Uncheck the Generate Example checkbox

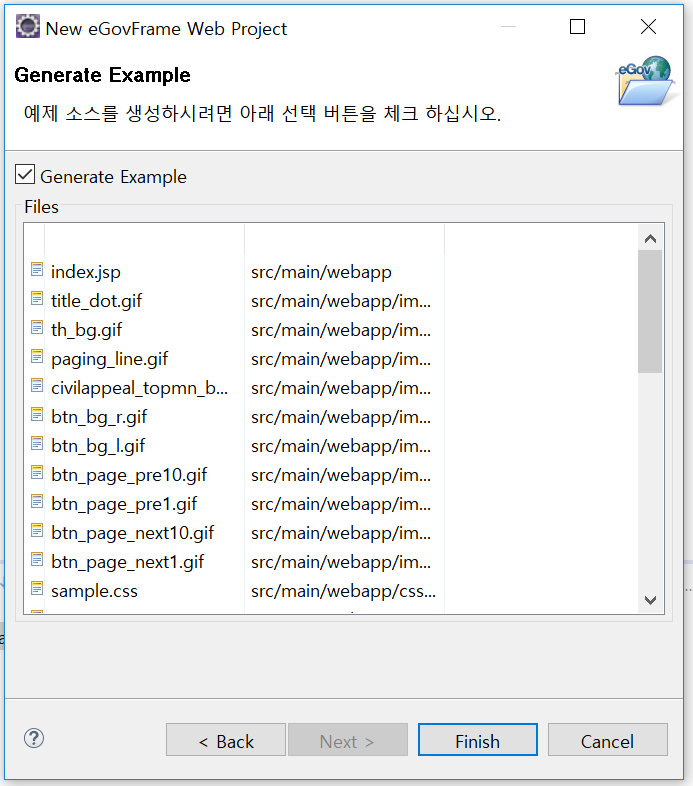(25, 175)
